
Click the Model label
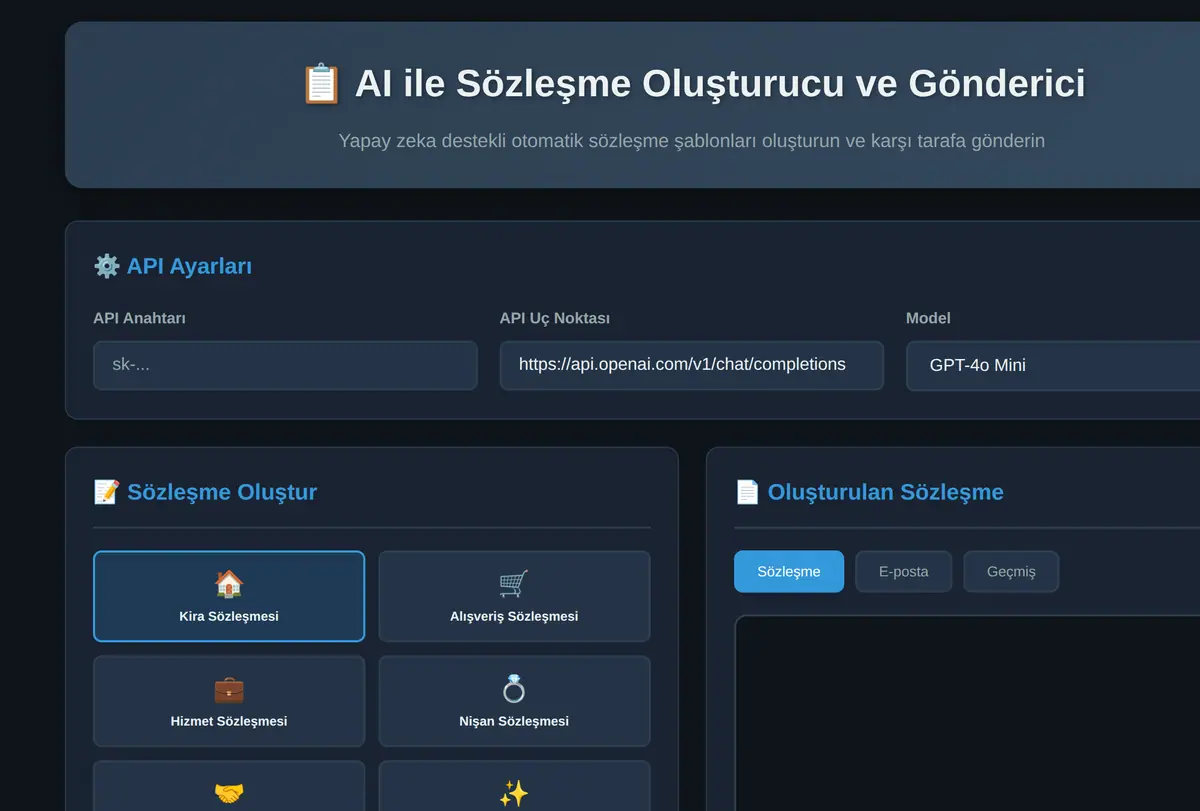point(928,318)
